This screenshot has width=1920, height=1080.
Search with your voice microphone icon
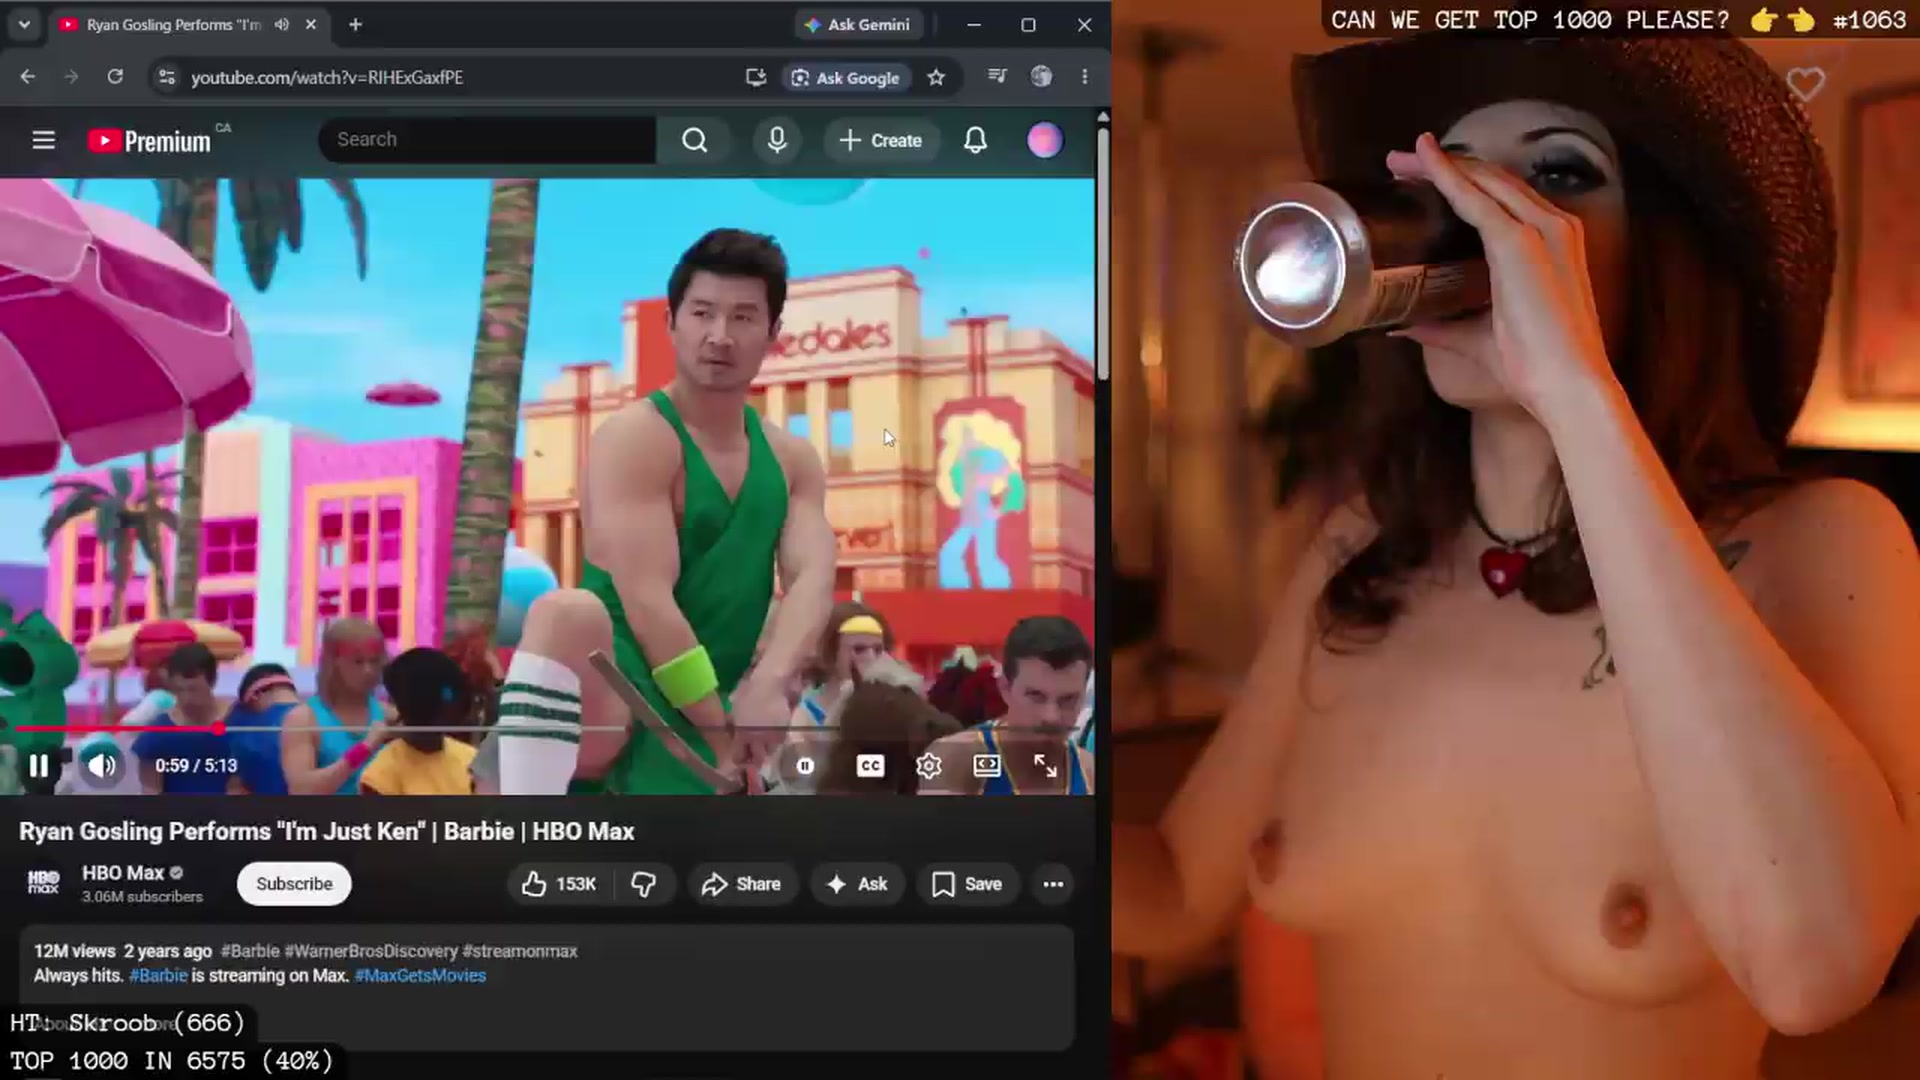click(777, 140)
